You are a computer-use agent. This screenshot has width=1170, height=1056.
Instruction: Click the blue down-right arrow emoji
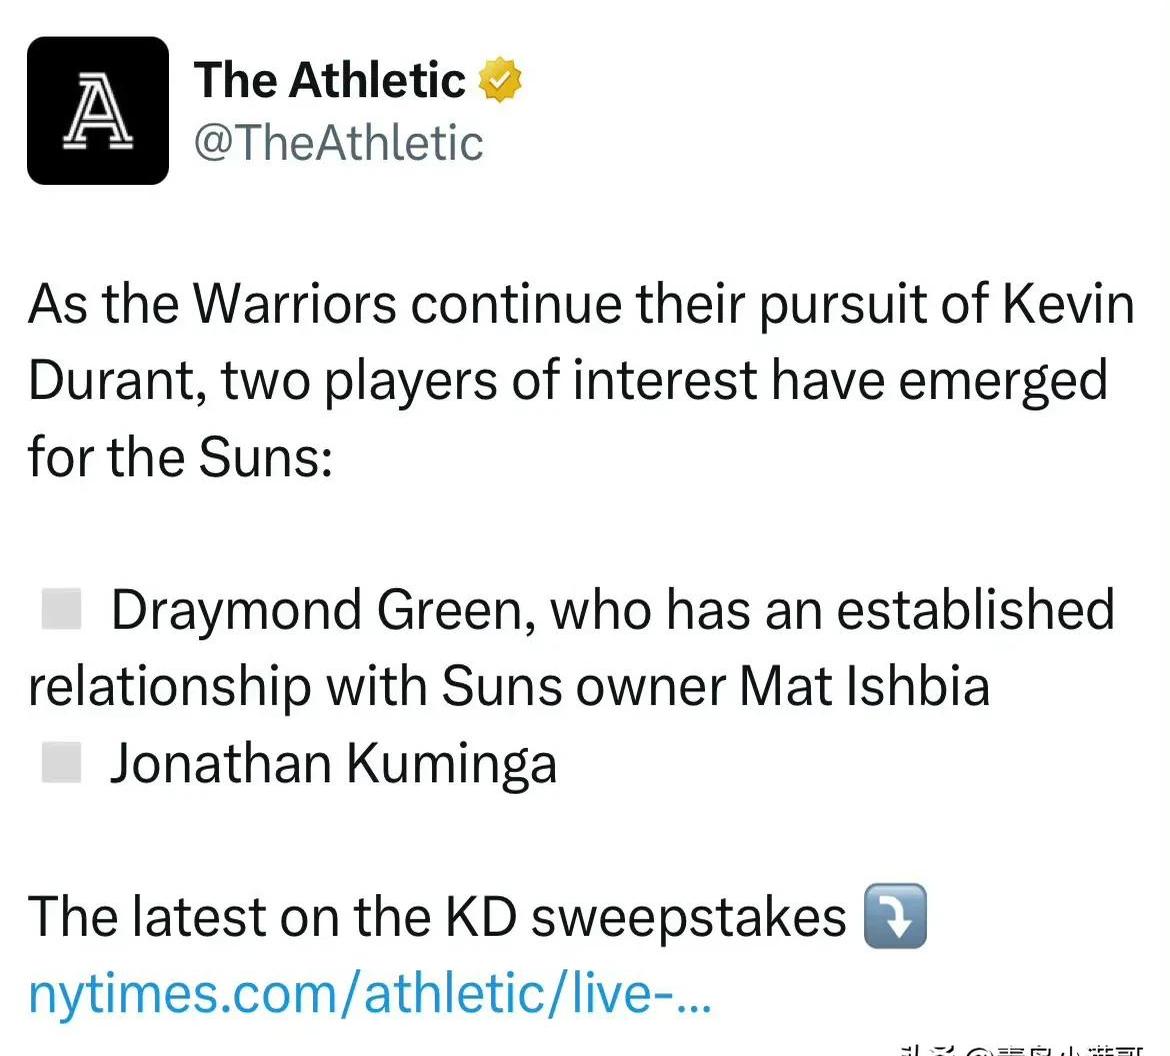pyautogui.click(x=895, y=916)
